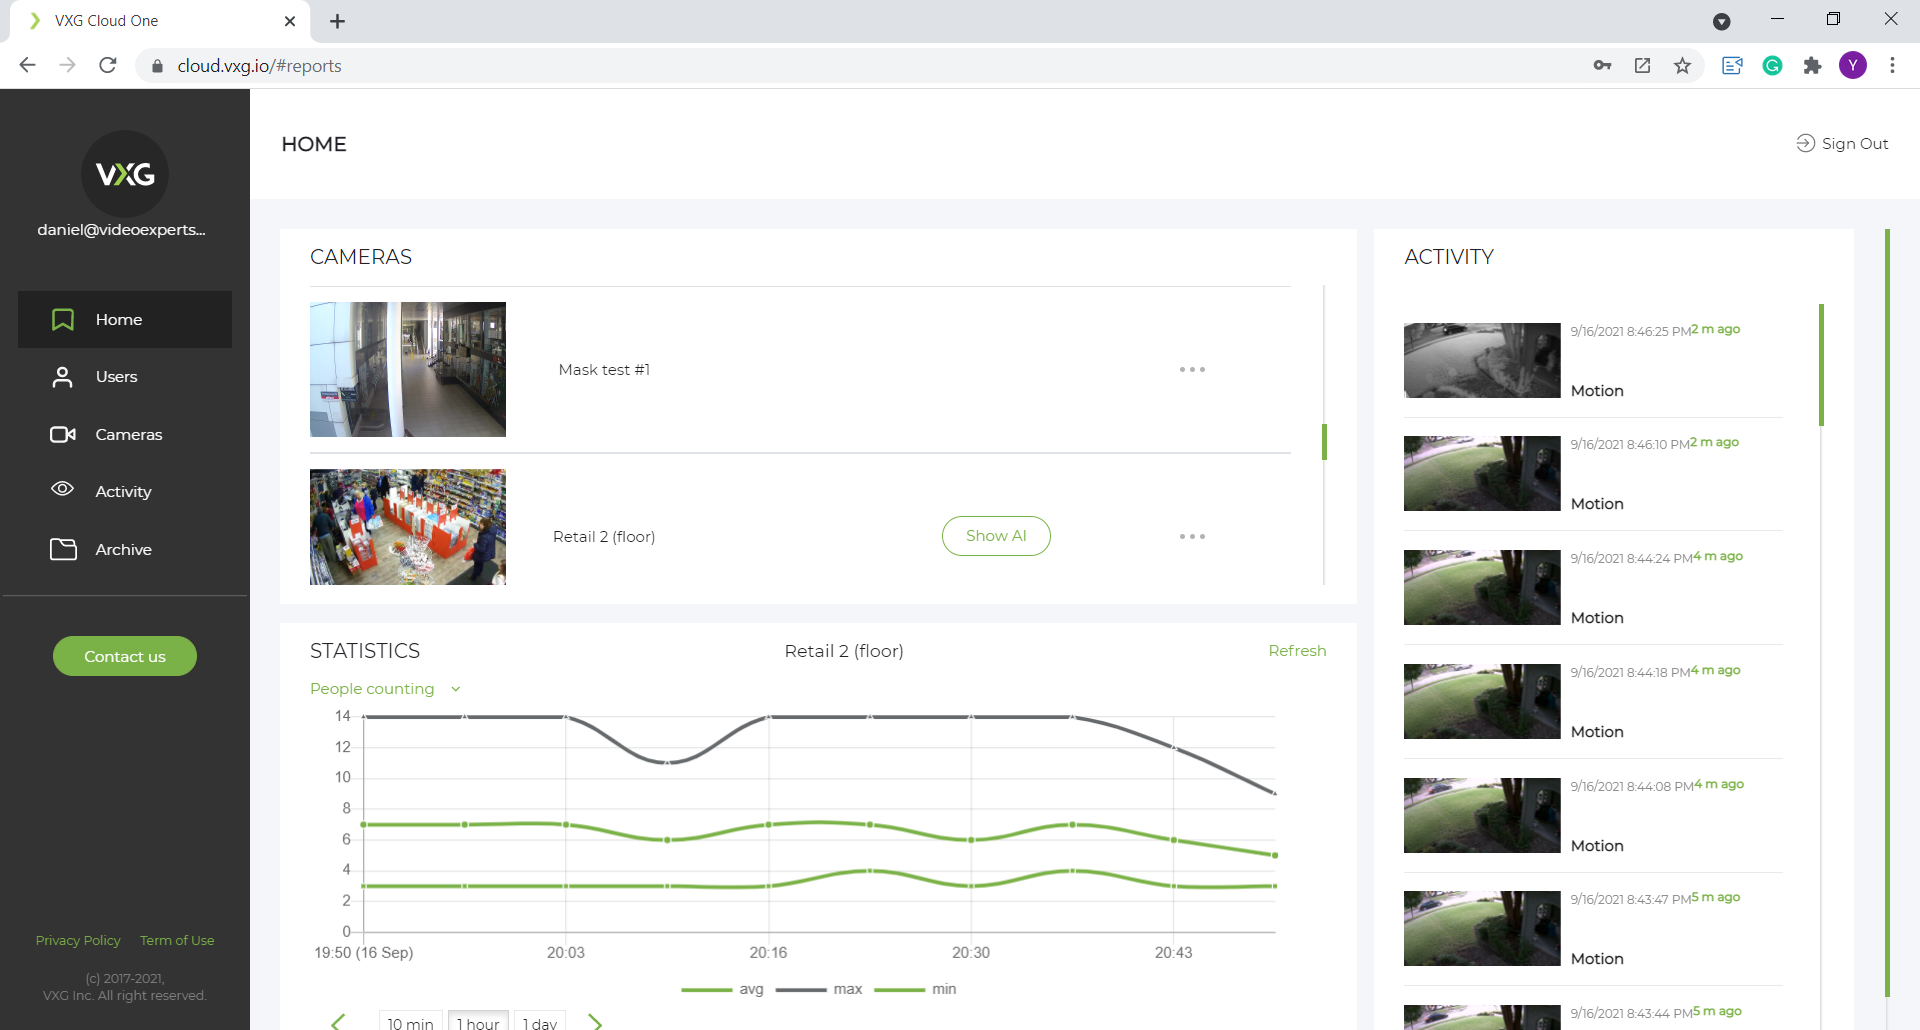Open Activity using the eye icon
Screen dimensions: 1920x1030
[63, 489]
